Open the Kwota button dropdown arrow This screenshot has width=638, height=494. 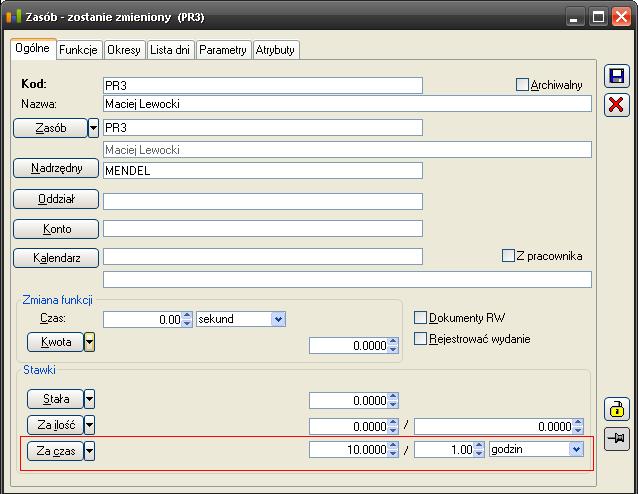pyautogui.click(x=89, y=342)
